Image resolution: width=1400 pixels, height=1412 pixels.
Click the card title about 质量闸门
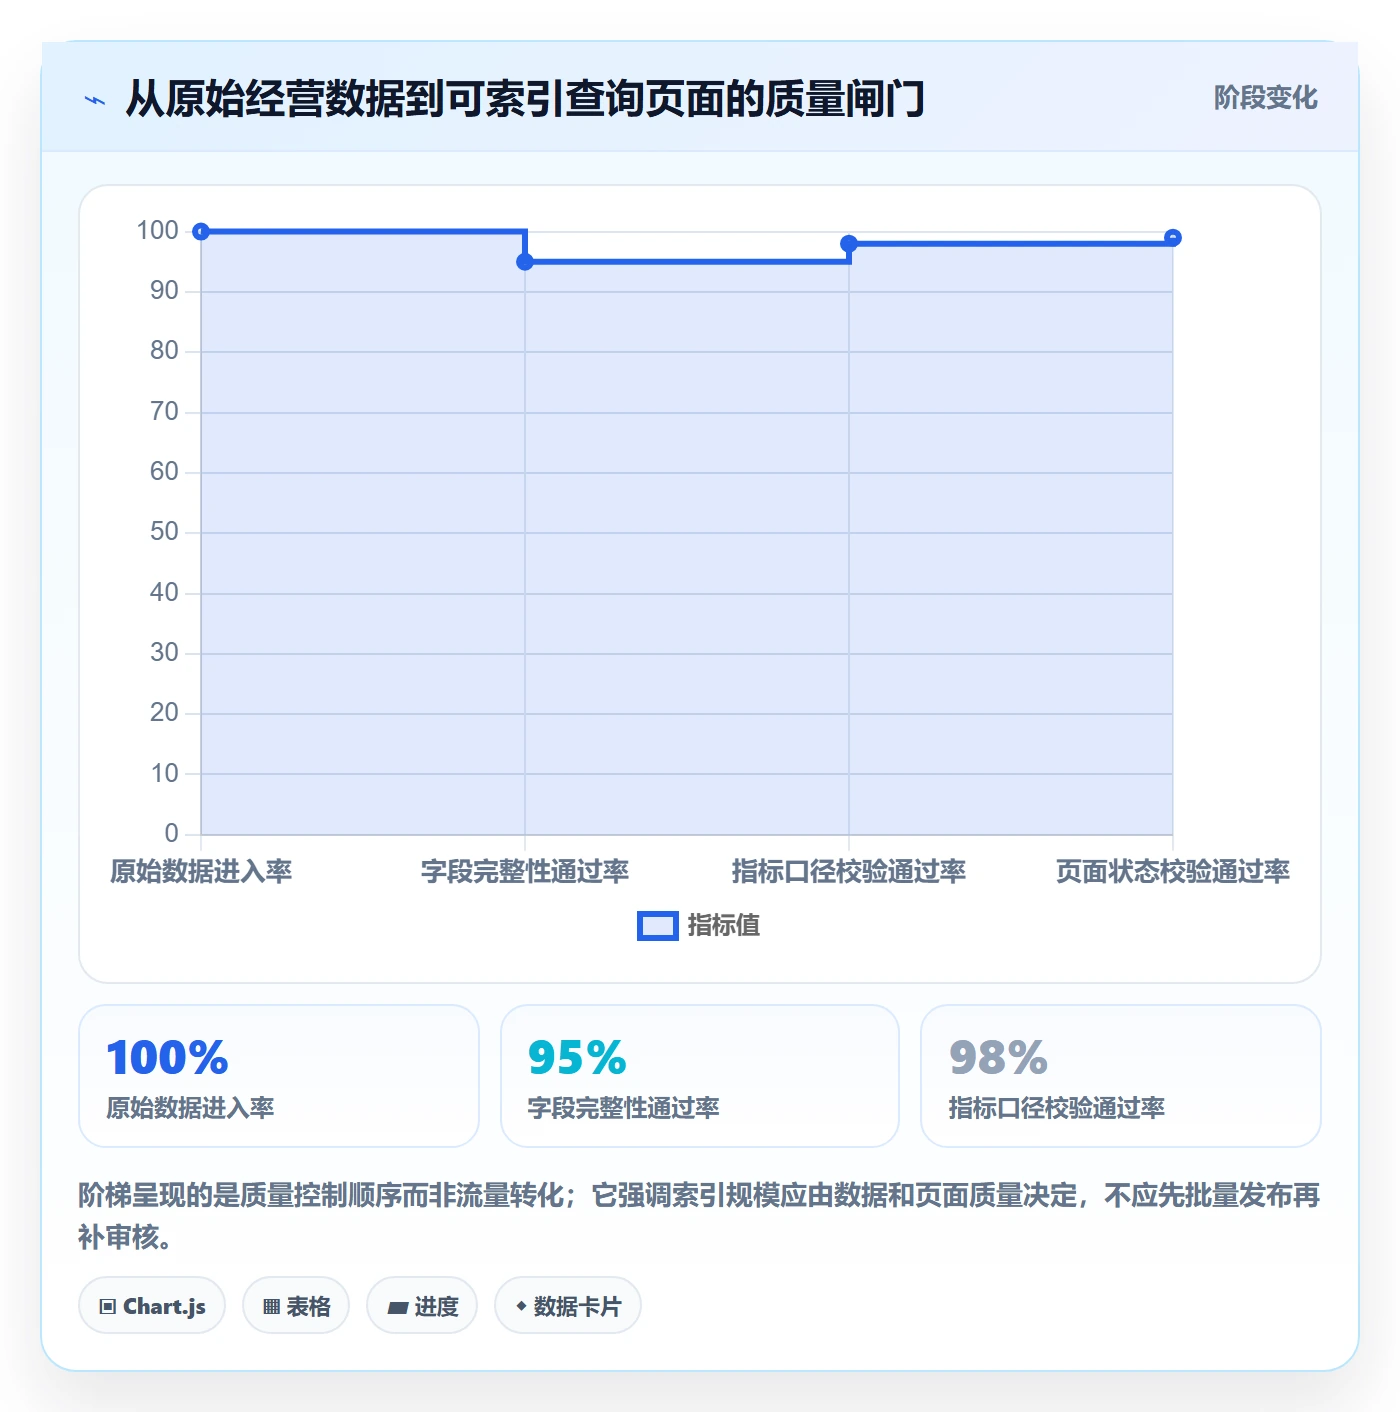525,99
